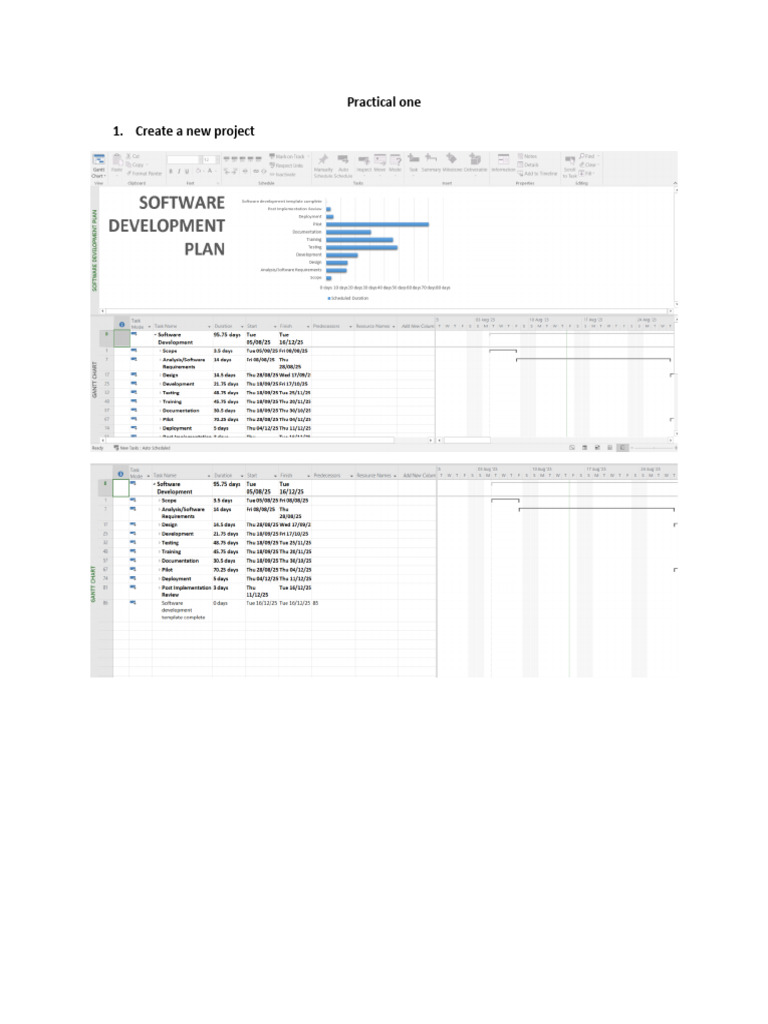Toggle Bold in the Font group
Viewport: 768px width, 1024px height.
tap(171, 171)
